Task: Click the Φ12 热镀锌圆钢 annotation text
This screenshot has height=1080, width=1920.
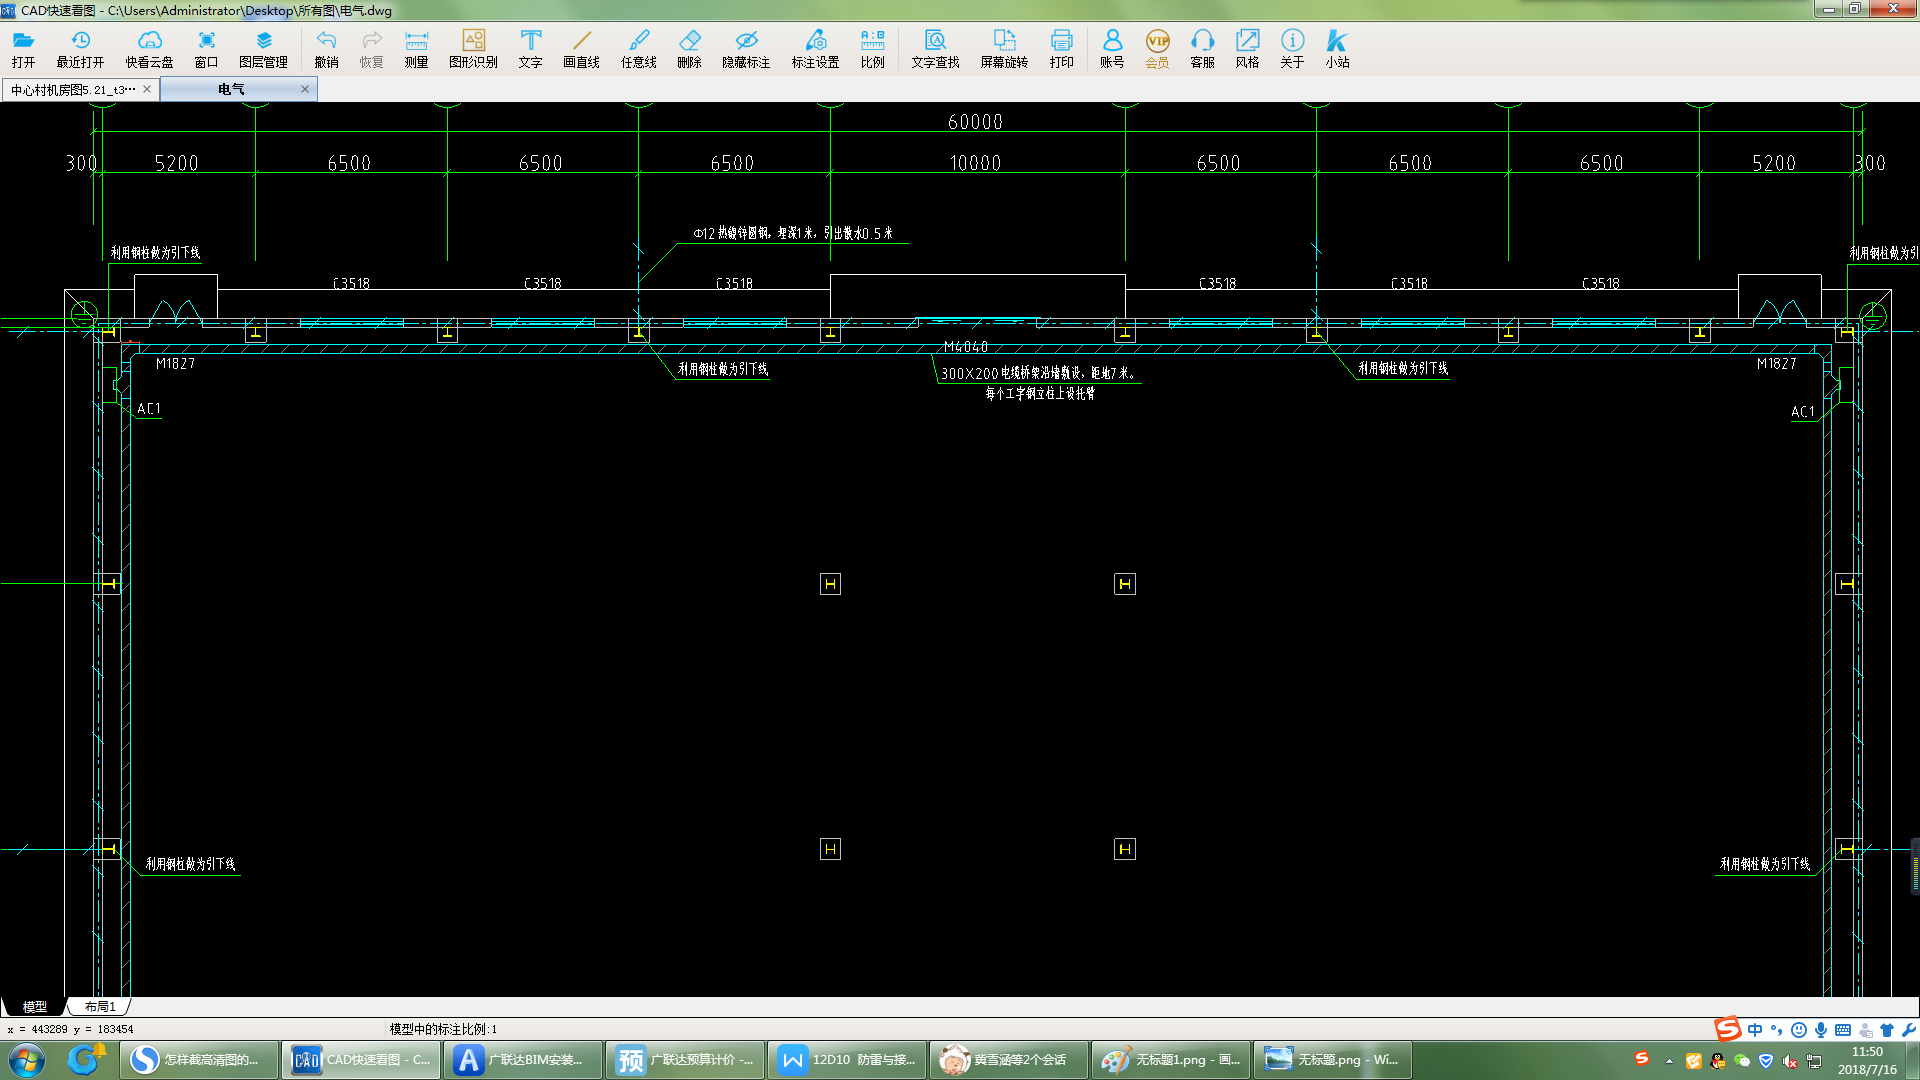Action: (793, 233)
